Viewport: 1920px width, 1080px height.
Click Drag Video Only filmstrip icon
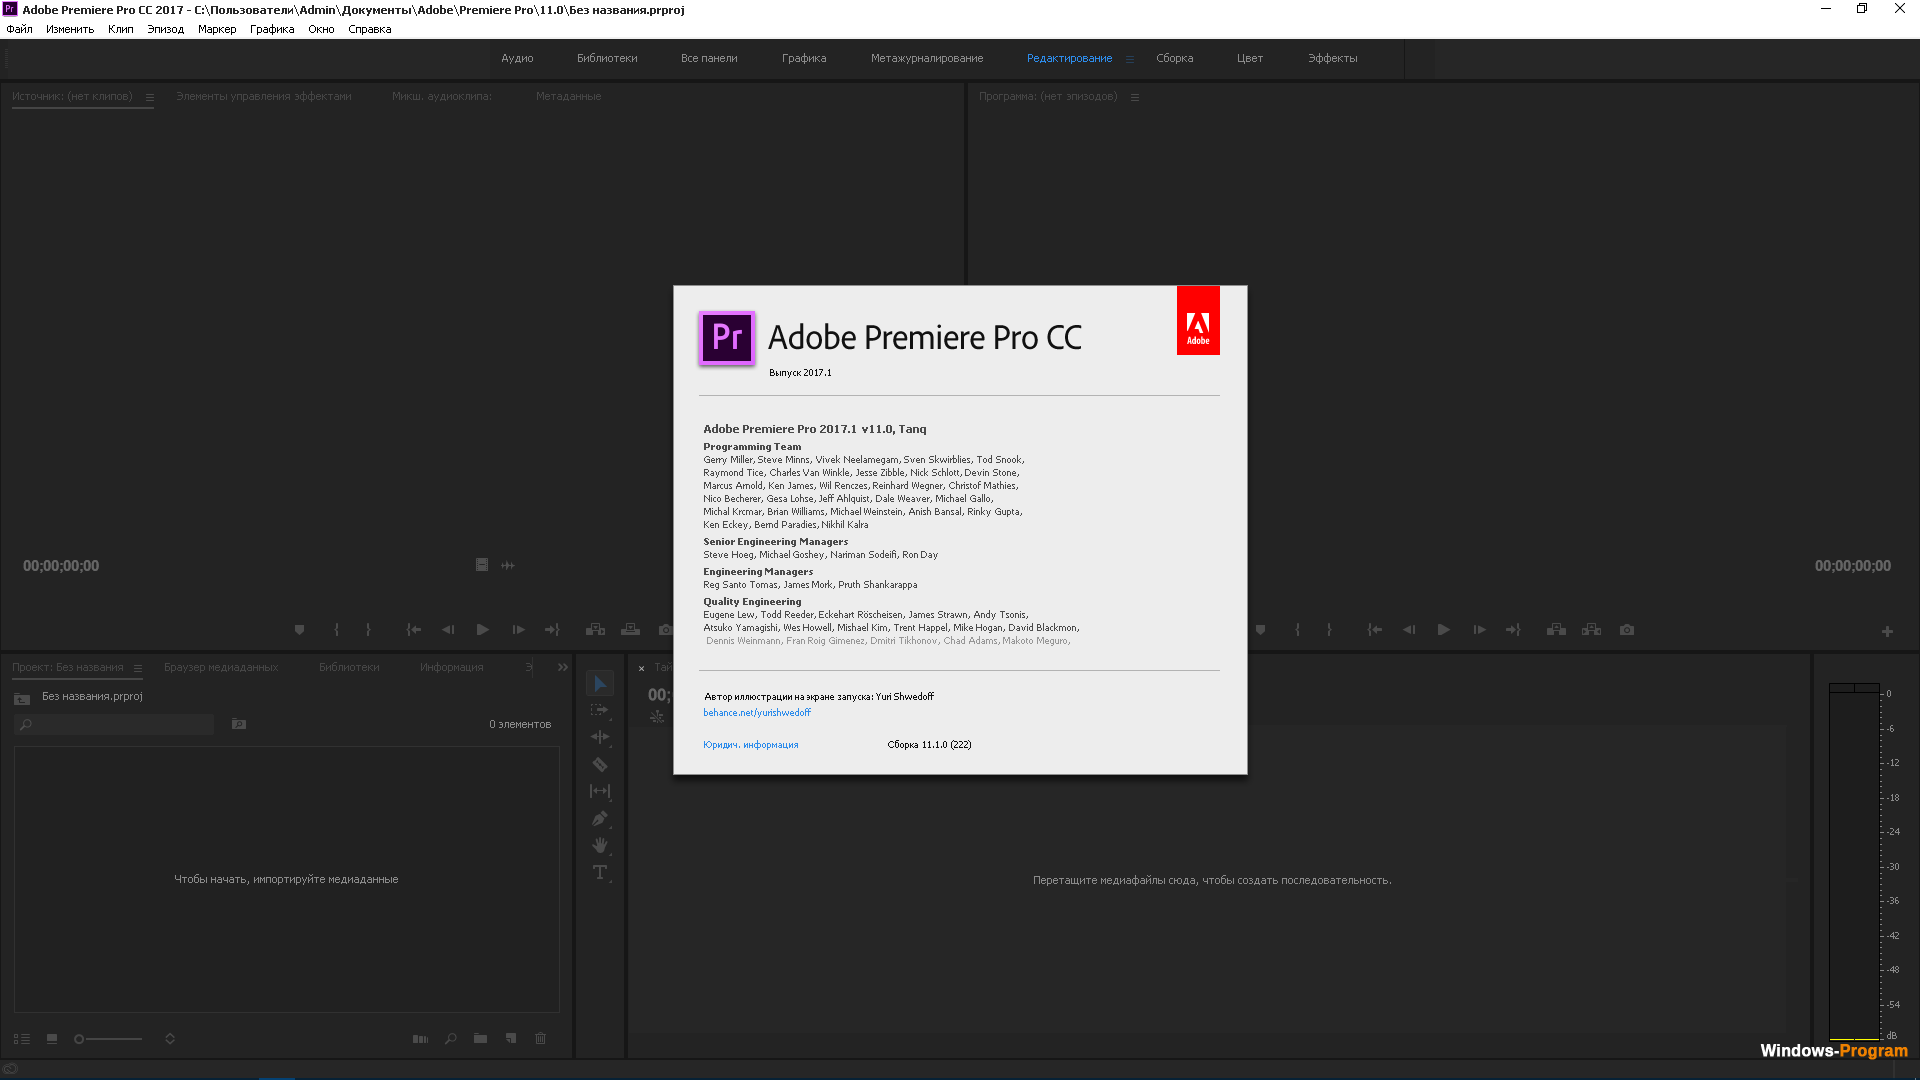481,565
